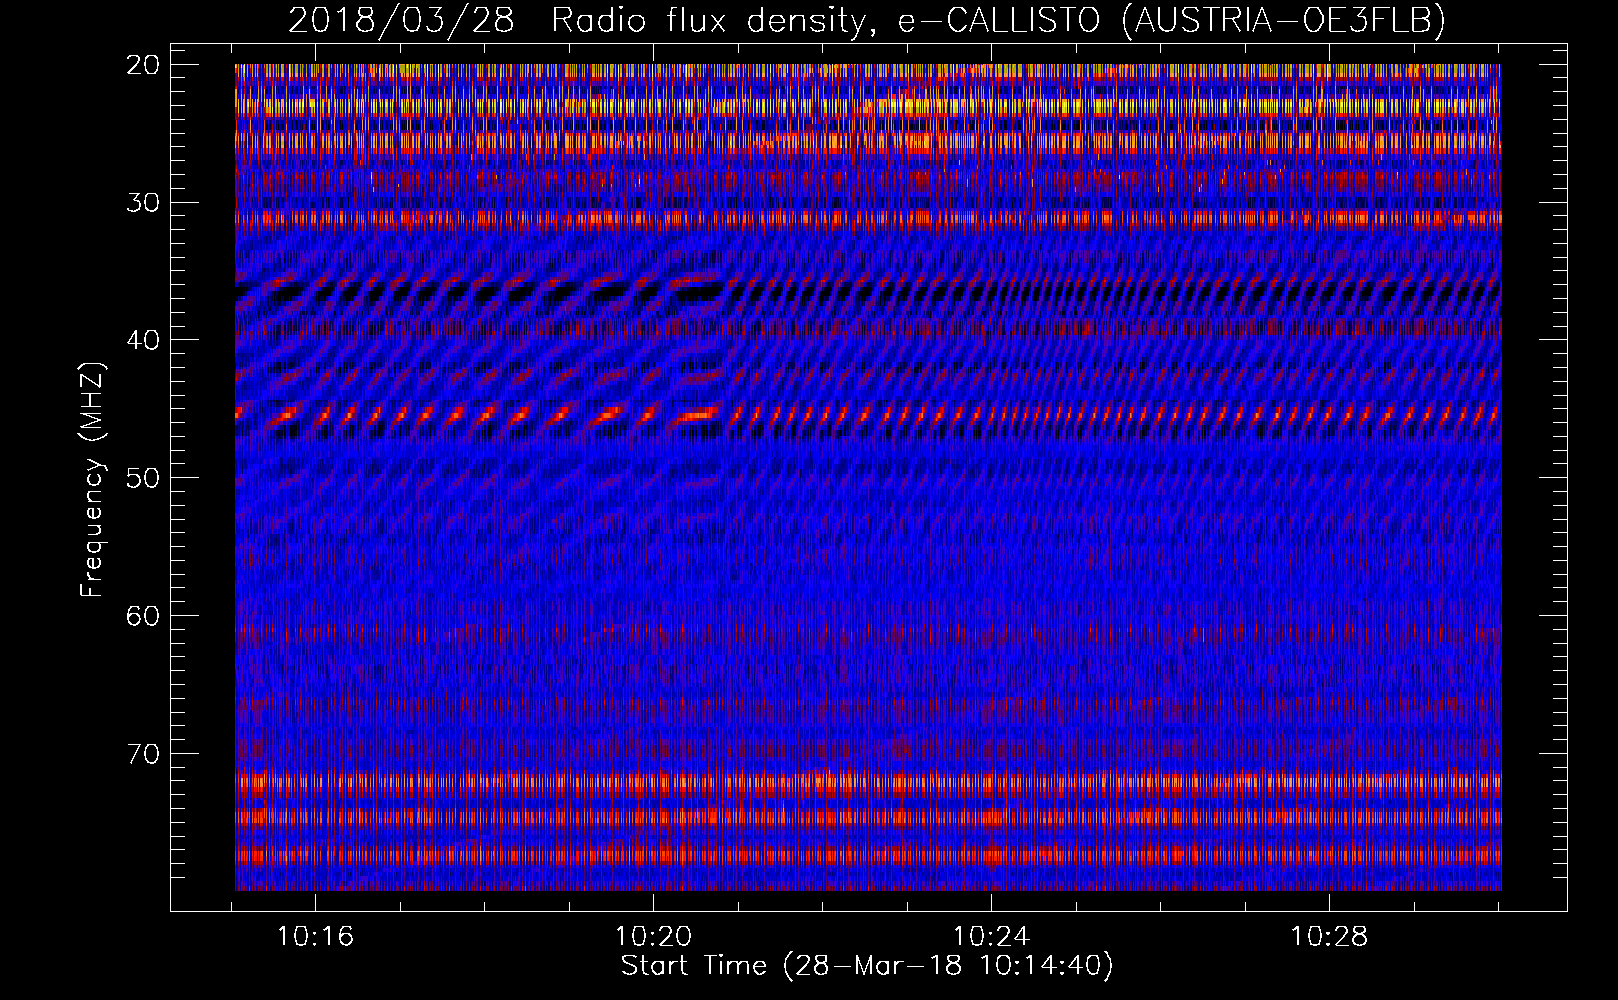
Task: Click the time tick label '10:20'
Action: pos(653,937)
